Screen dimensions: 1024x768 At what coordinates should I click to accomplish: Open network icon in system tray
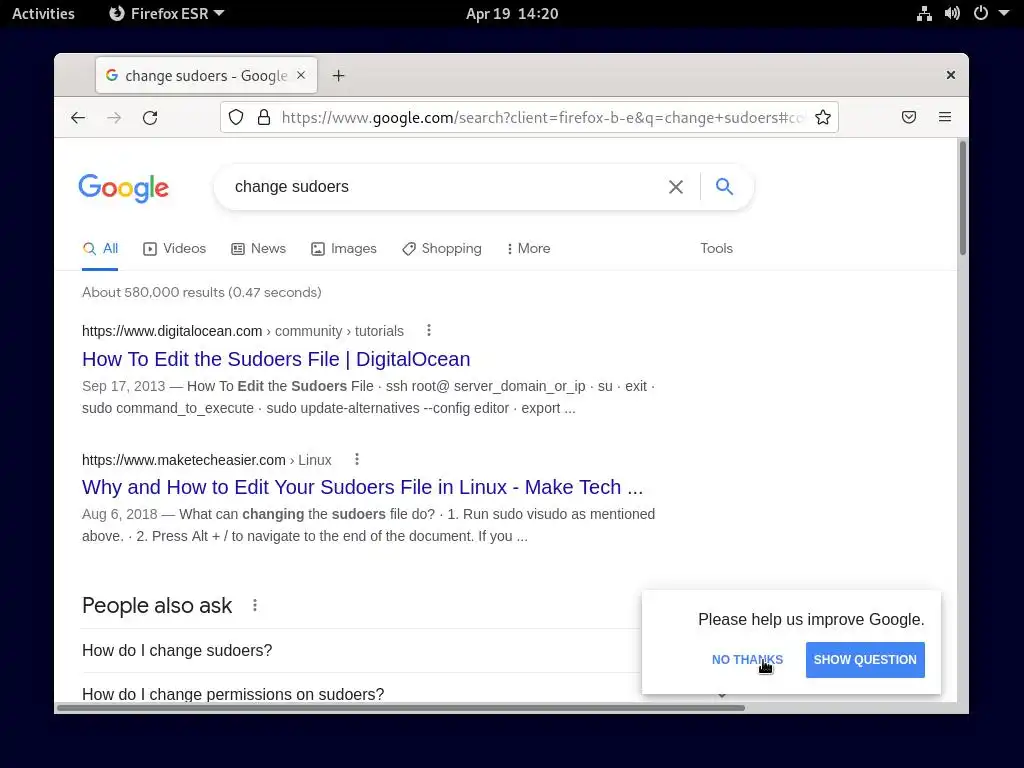[x=924, y=14]
